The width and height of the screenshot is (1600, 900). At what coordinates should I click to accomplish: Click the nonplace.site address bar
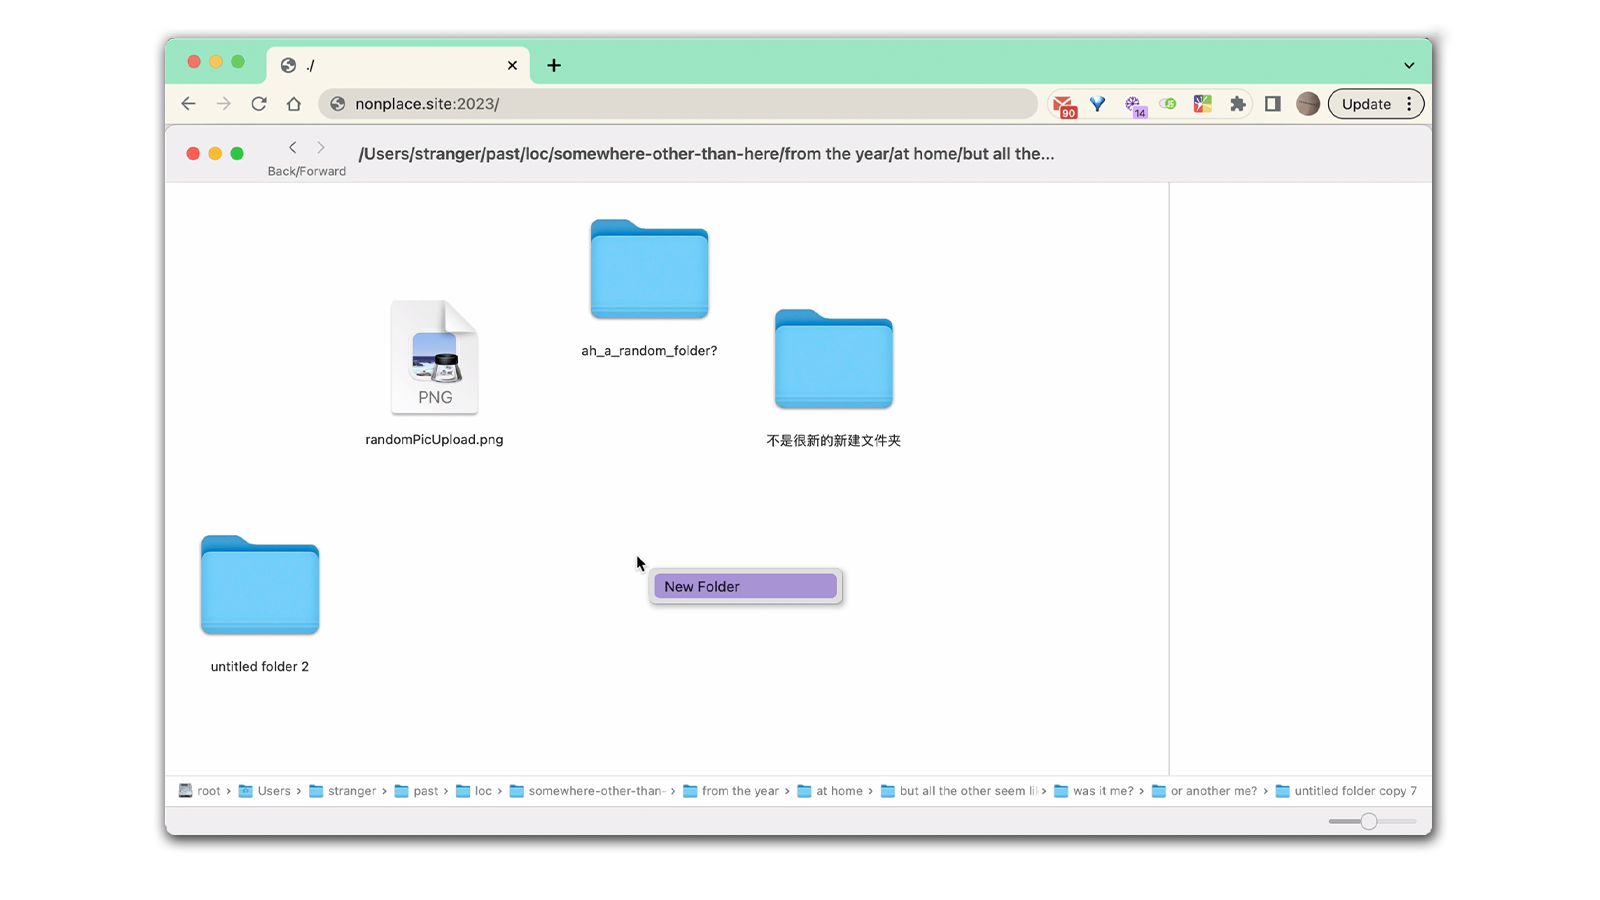tap(680, 104)
